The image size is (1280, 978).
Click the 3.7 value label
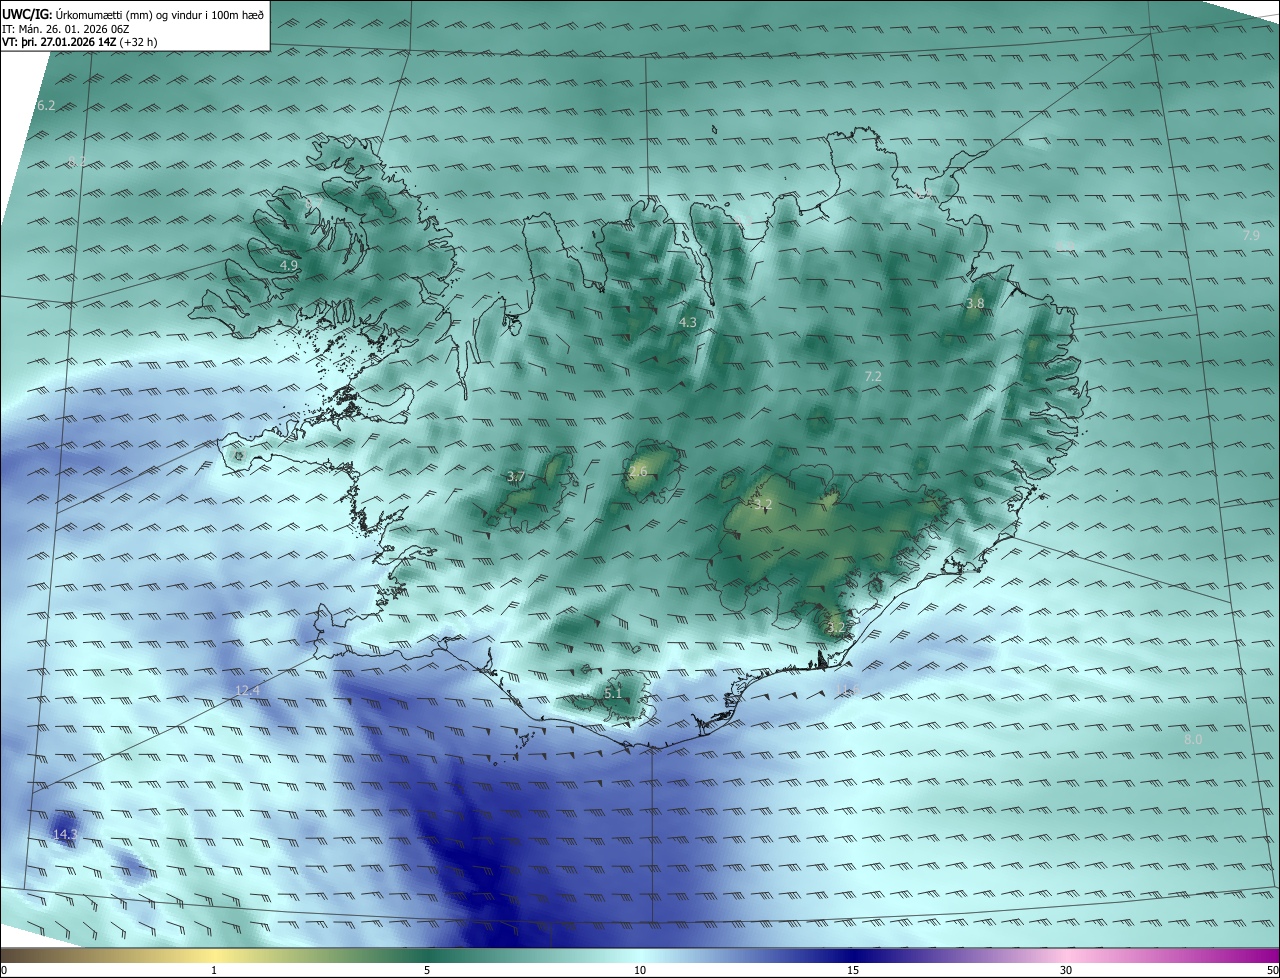(x=515, y=477)
